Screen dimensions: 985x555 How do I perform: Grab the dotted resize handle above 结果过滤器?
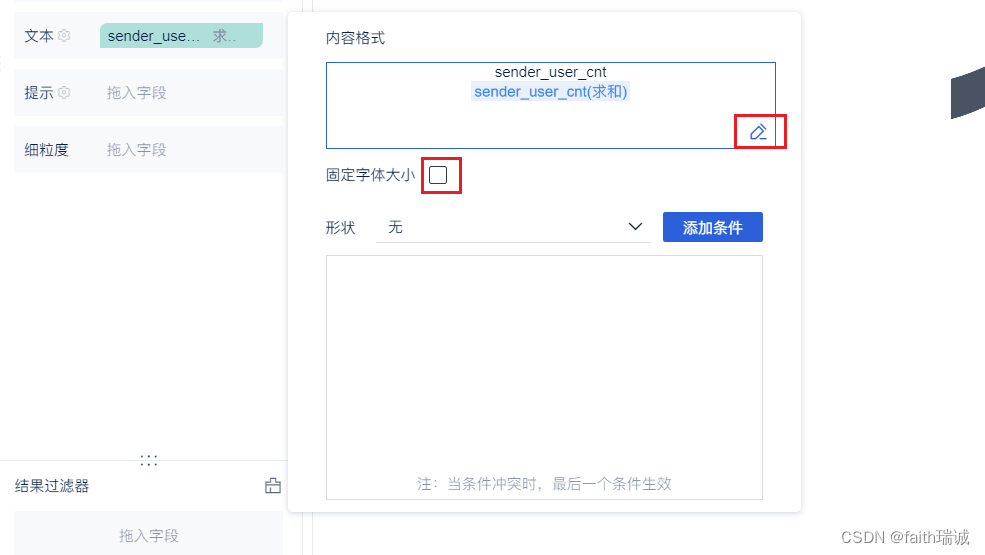pyautogui.click(x=149, y=460)
